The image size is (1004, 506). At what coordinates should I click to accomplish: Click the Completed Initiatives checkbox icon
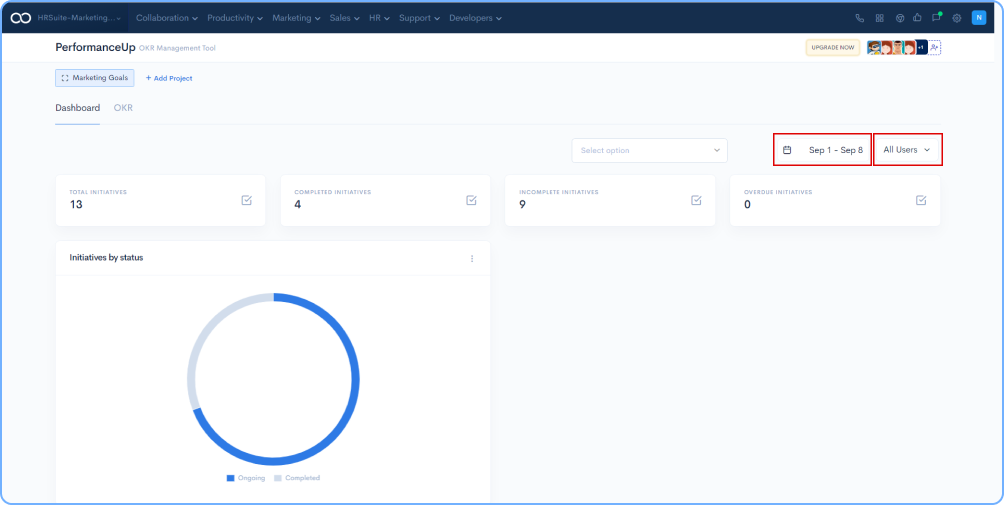[471, 200]
